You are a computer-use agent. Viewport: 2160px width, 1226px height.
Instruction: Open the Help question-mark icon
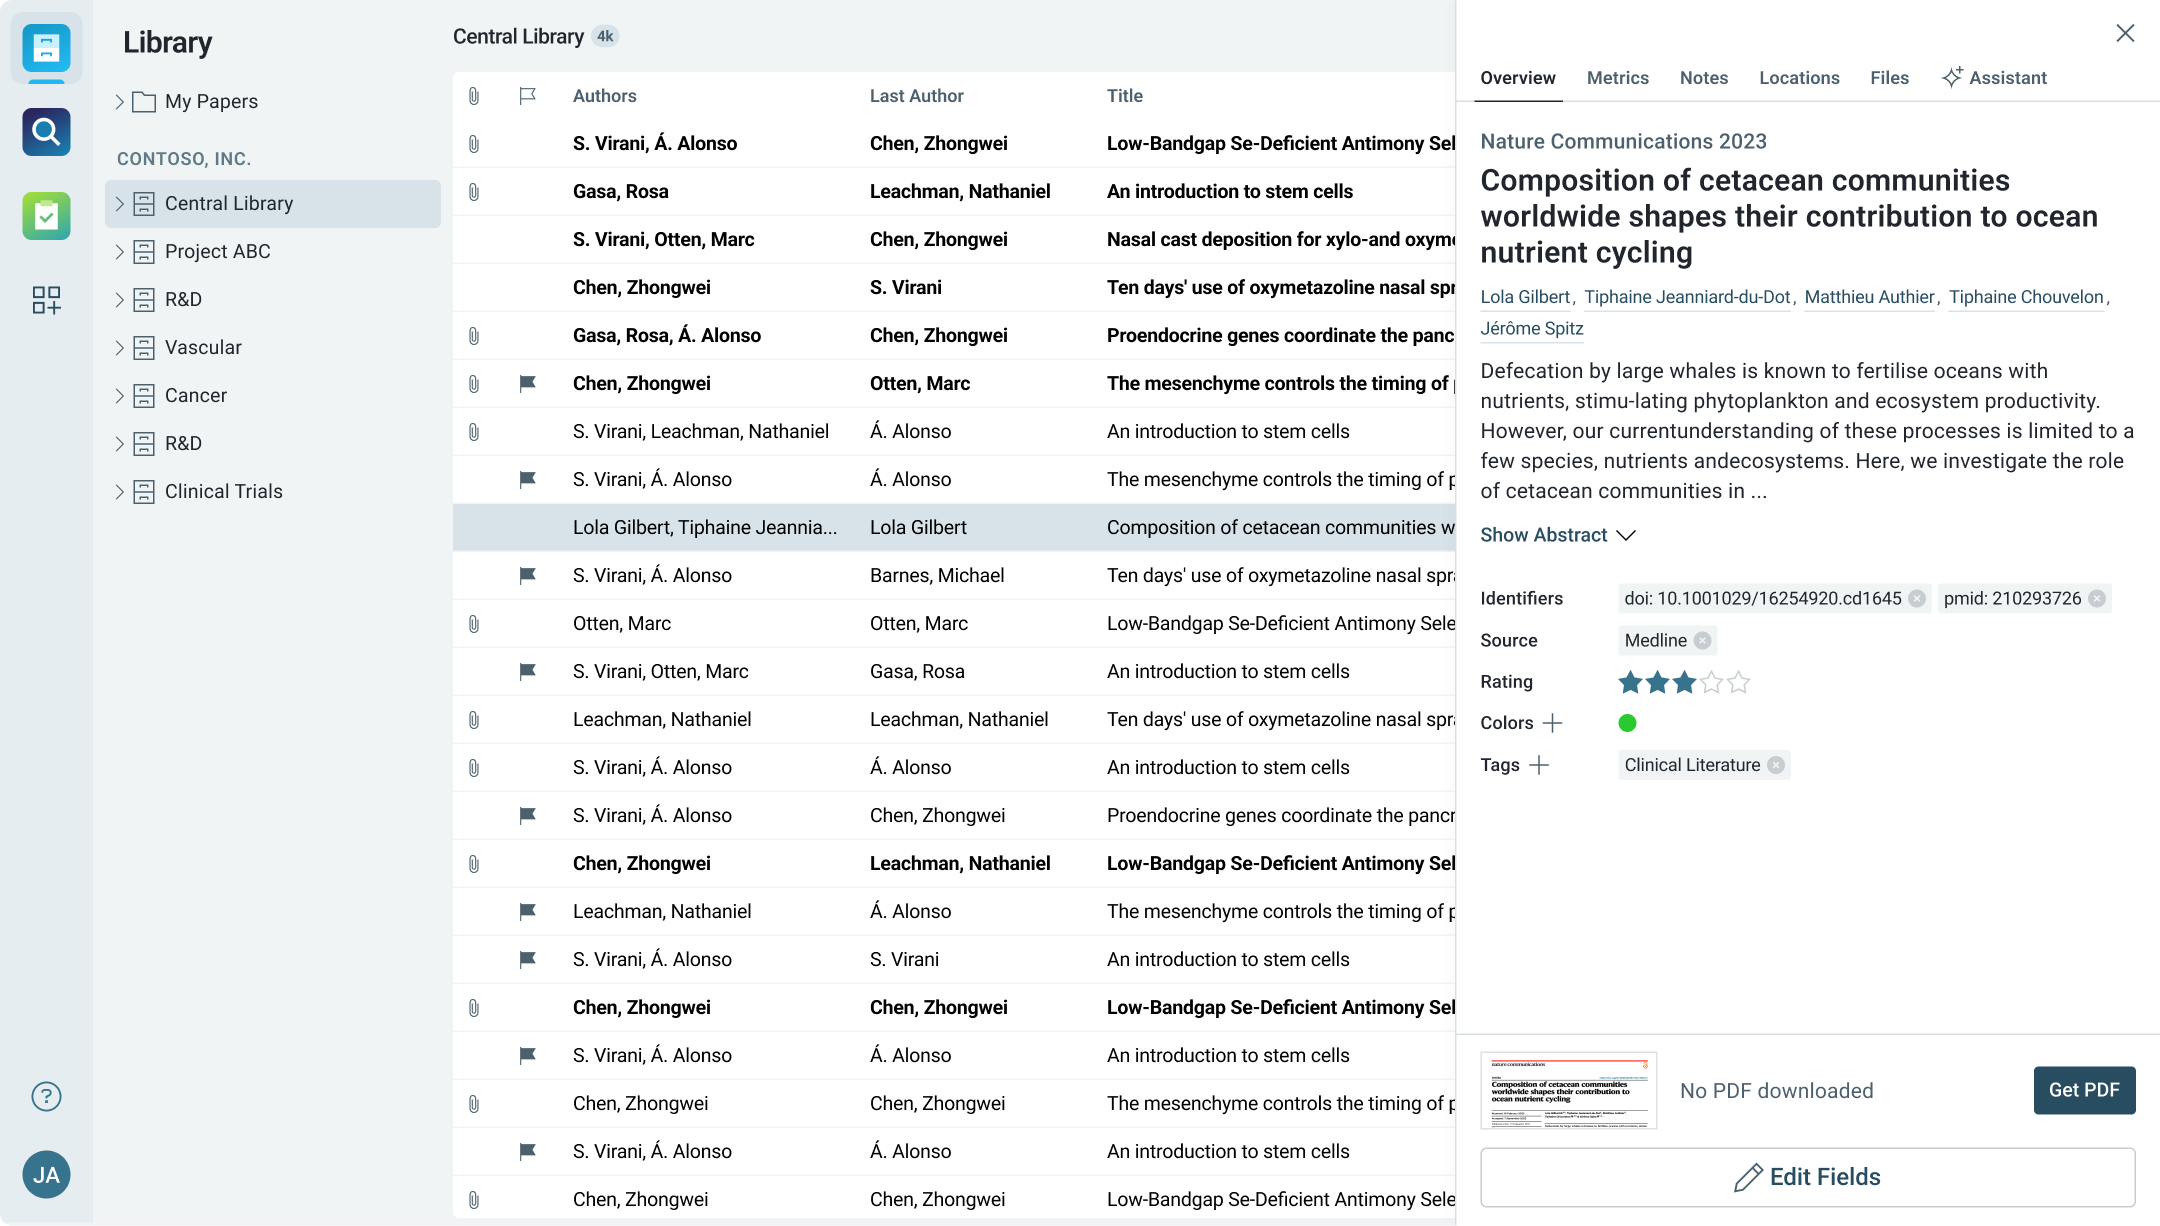46,1096
